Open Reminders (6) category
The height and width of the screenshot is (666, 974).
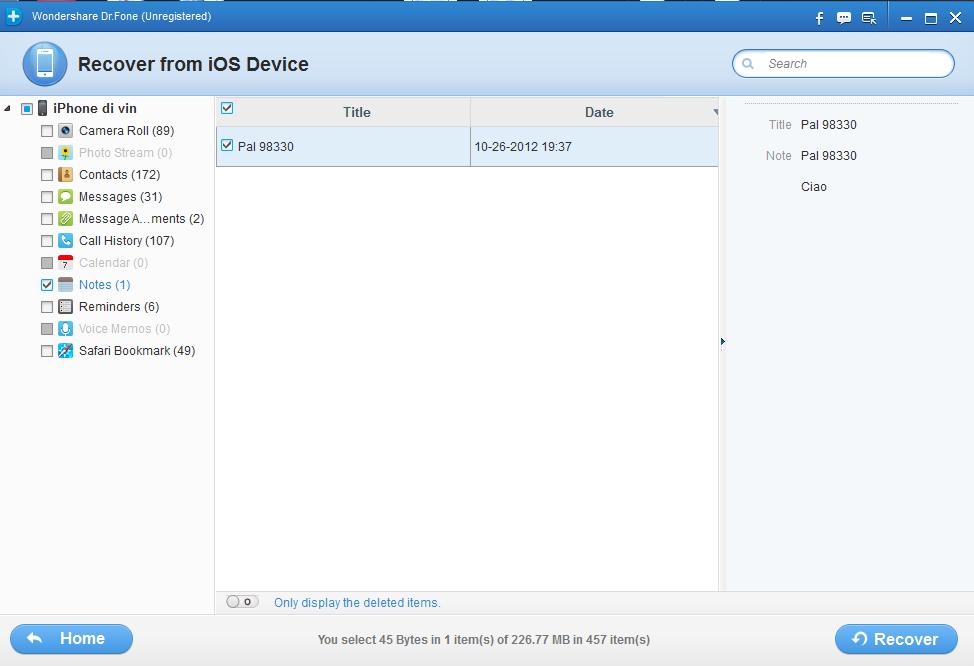119,307
